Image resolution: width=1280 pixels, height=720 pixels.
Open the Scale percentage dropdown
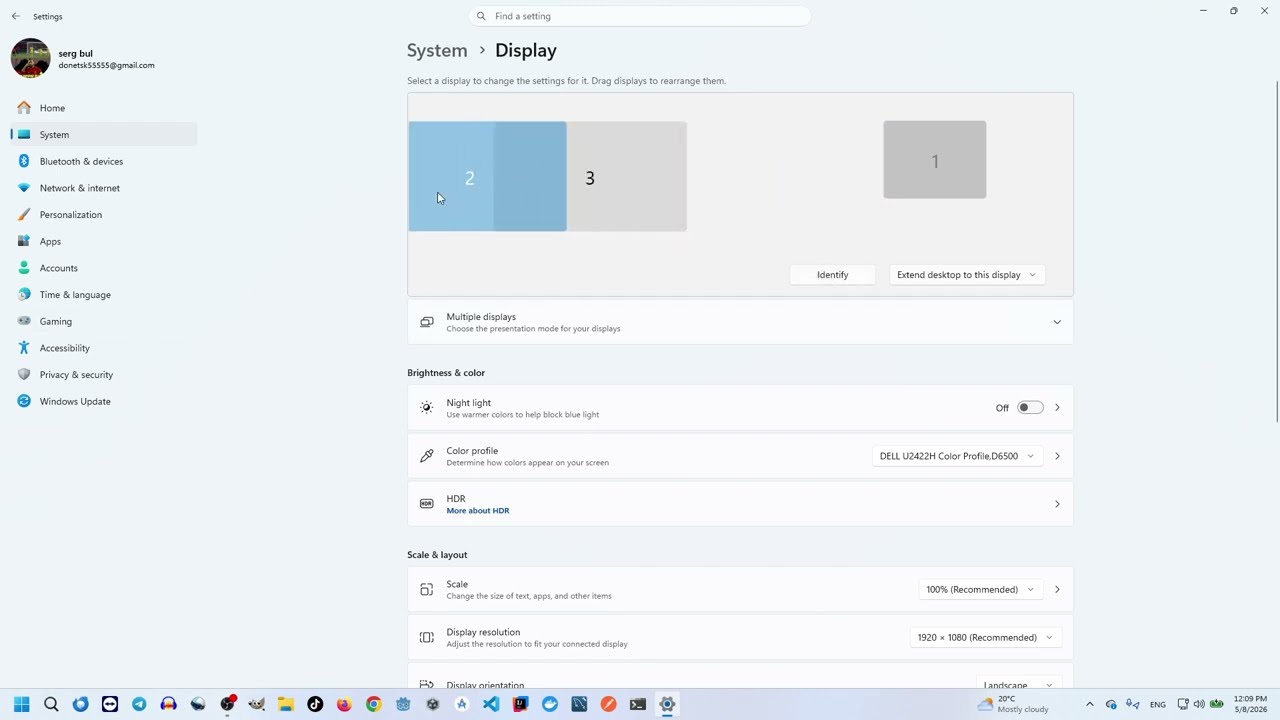(979, 589)
